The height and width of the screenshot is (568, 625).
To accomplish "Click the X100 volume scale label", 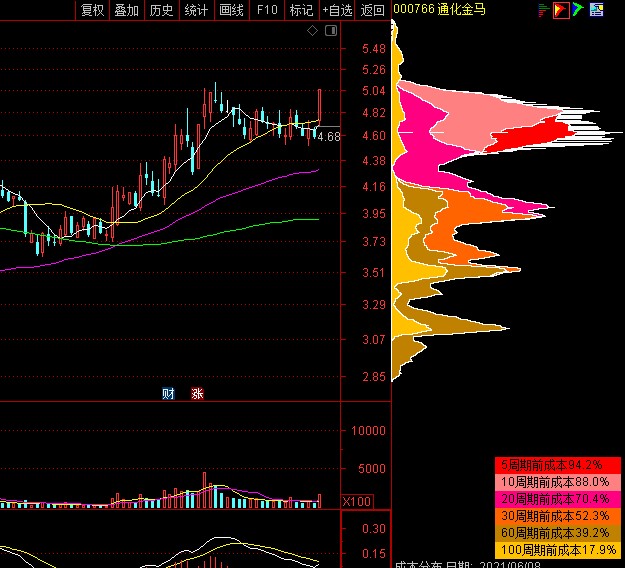I will (x=357, y=501).
